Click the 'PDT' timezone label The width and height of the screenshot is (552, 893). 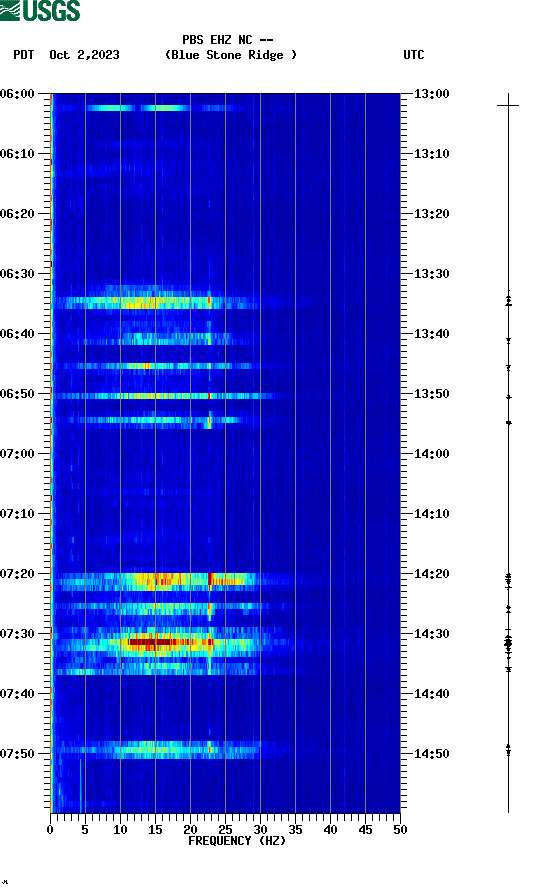(x=24, y=55)
